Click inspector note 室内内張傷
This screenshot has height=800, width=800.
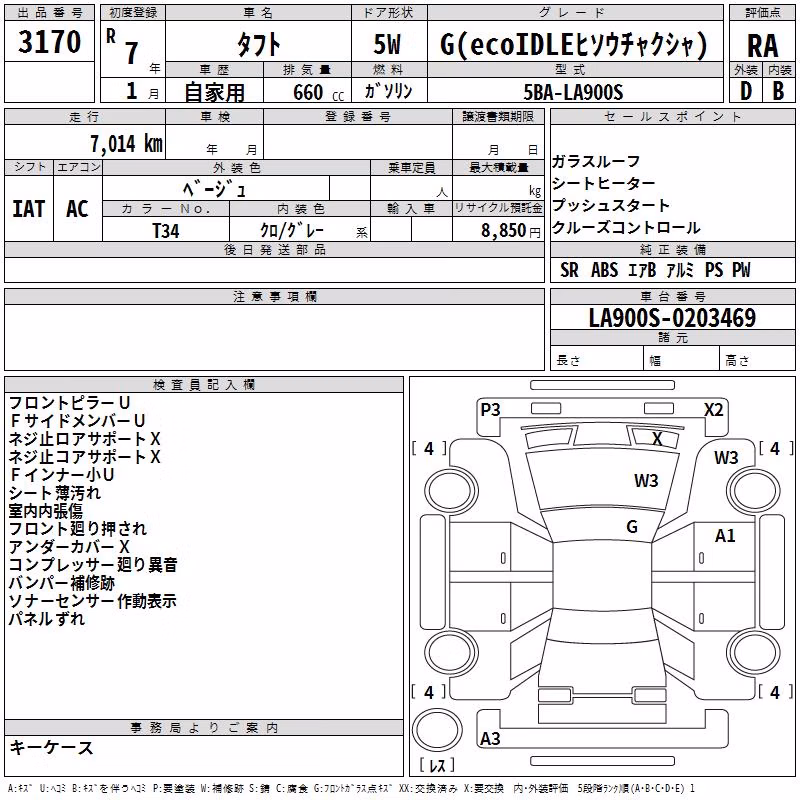point(46,511)
